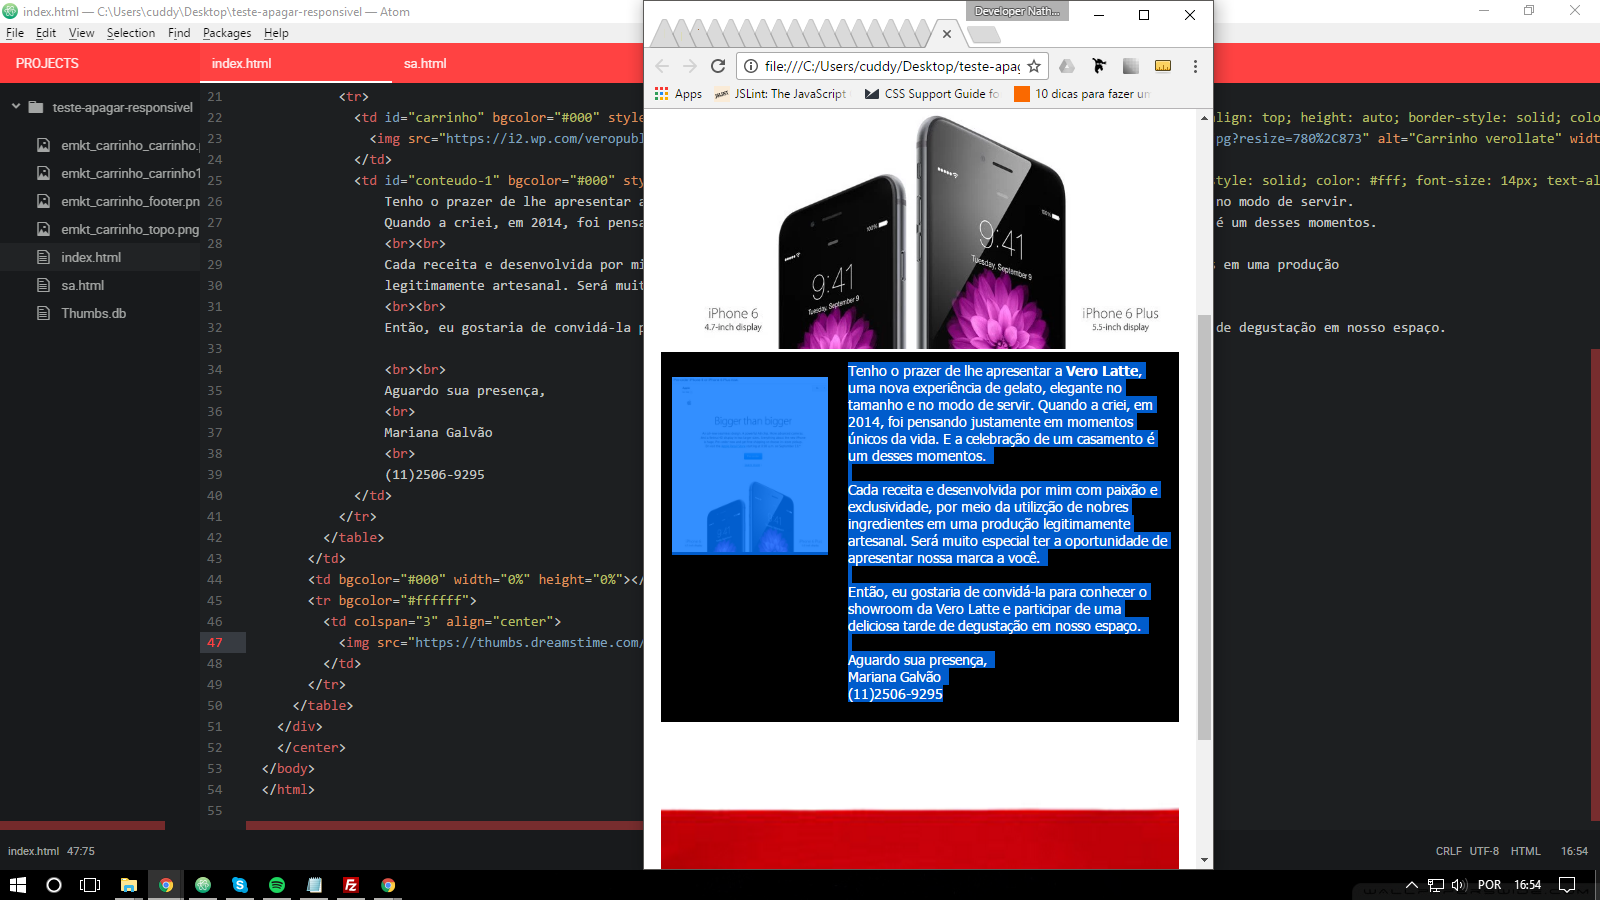Click the ruler extension icon in Chrome
This screenshot has width=1600, height=900.
tap(1162, 66)
